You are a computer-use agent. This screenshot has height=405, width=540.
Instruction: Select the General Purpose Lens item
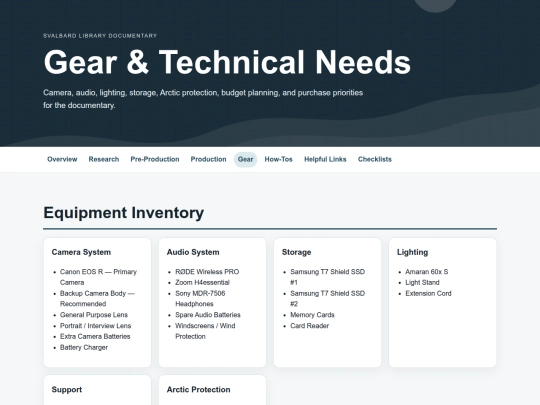click(94, 315)
